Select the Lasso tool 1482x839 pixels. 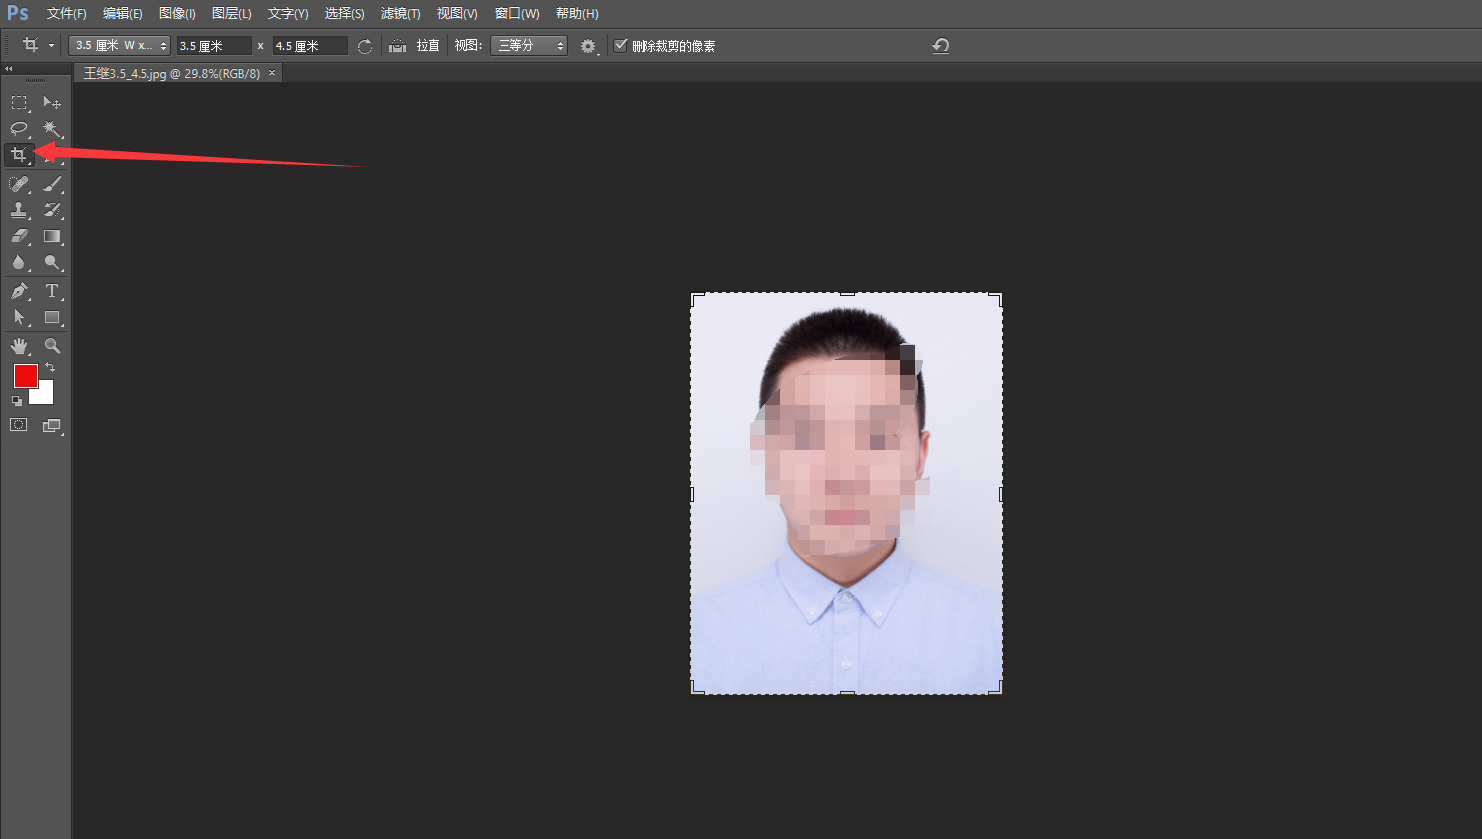click(18, 129)
